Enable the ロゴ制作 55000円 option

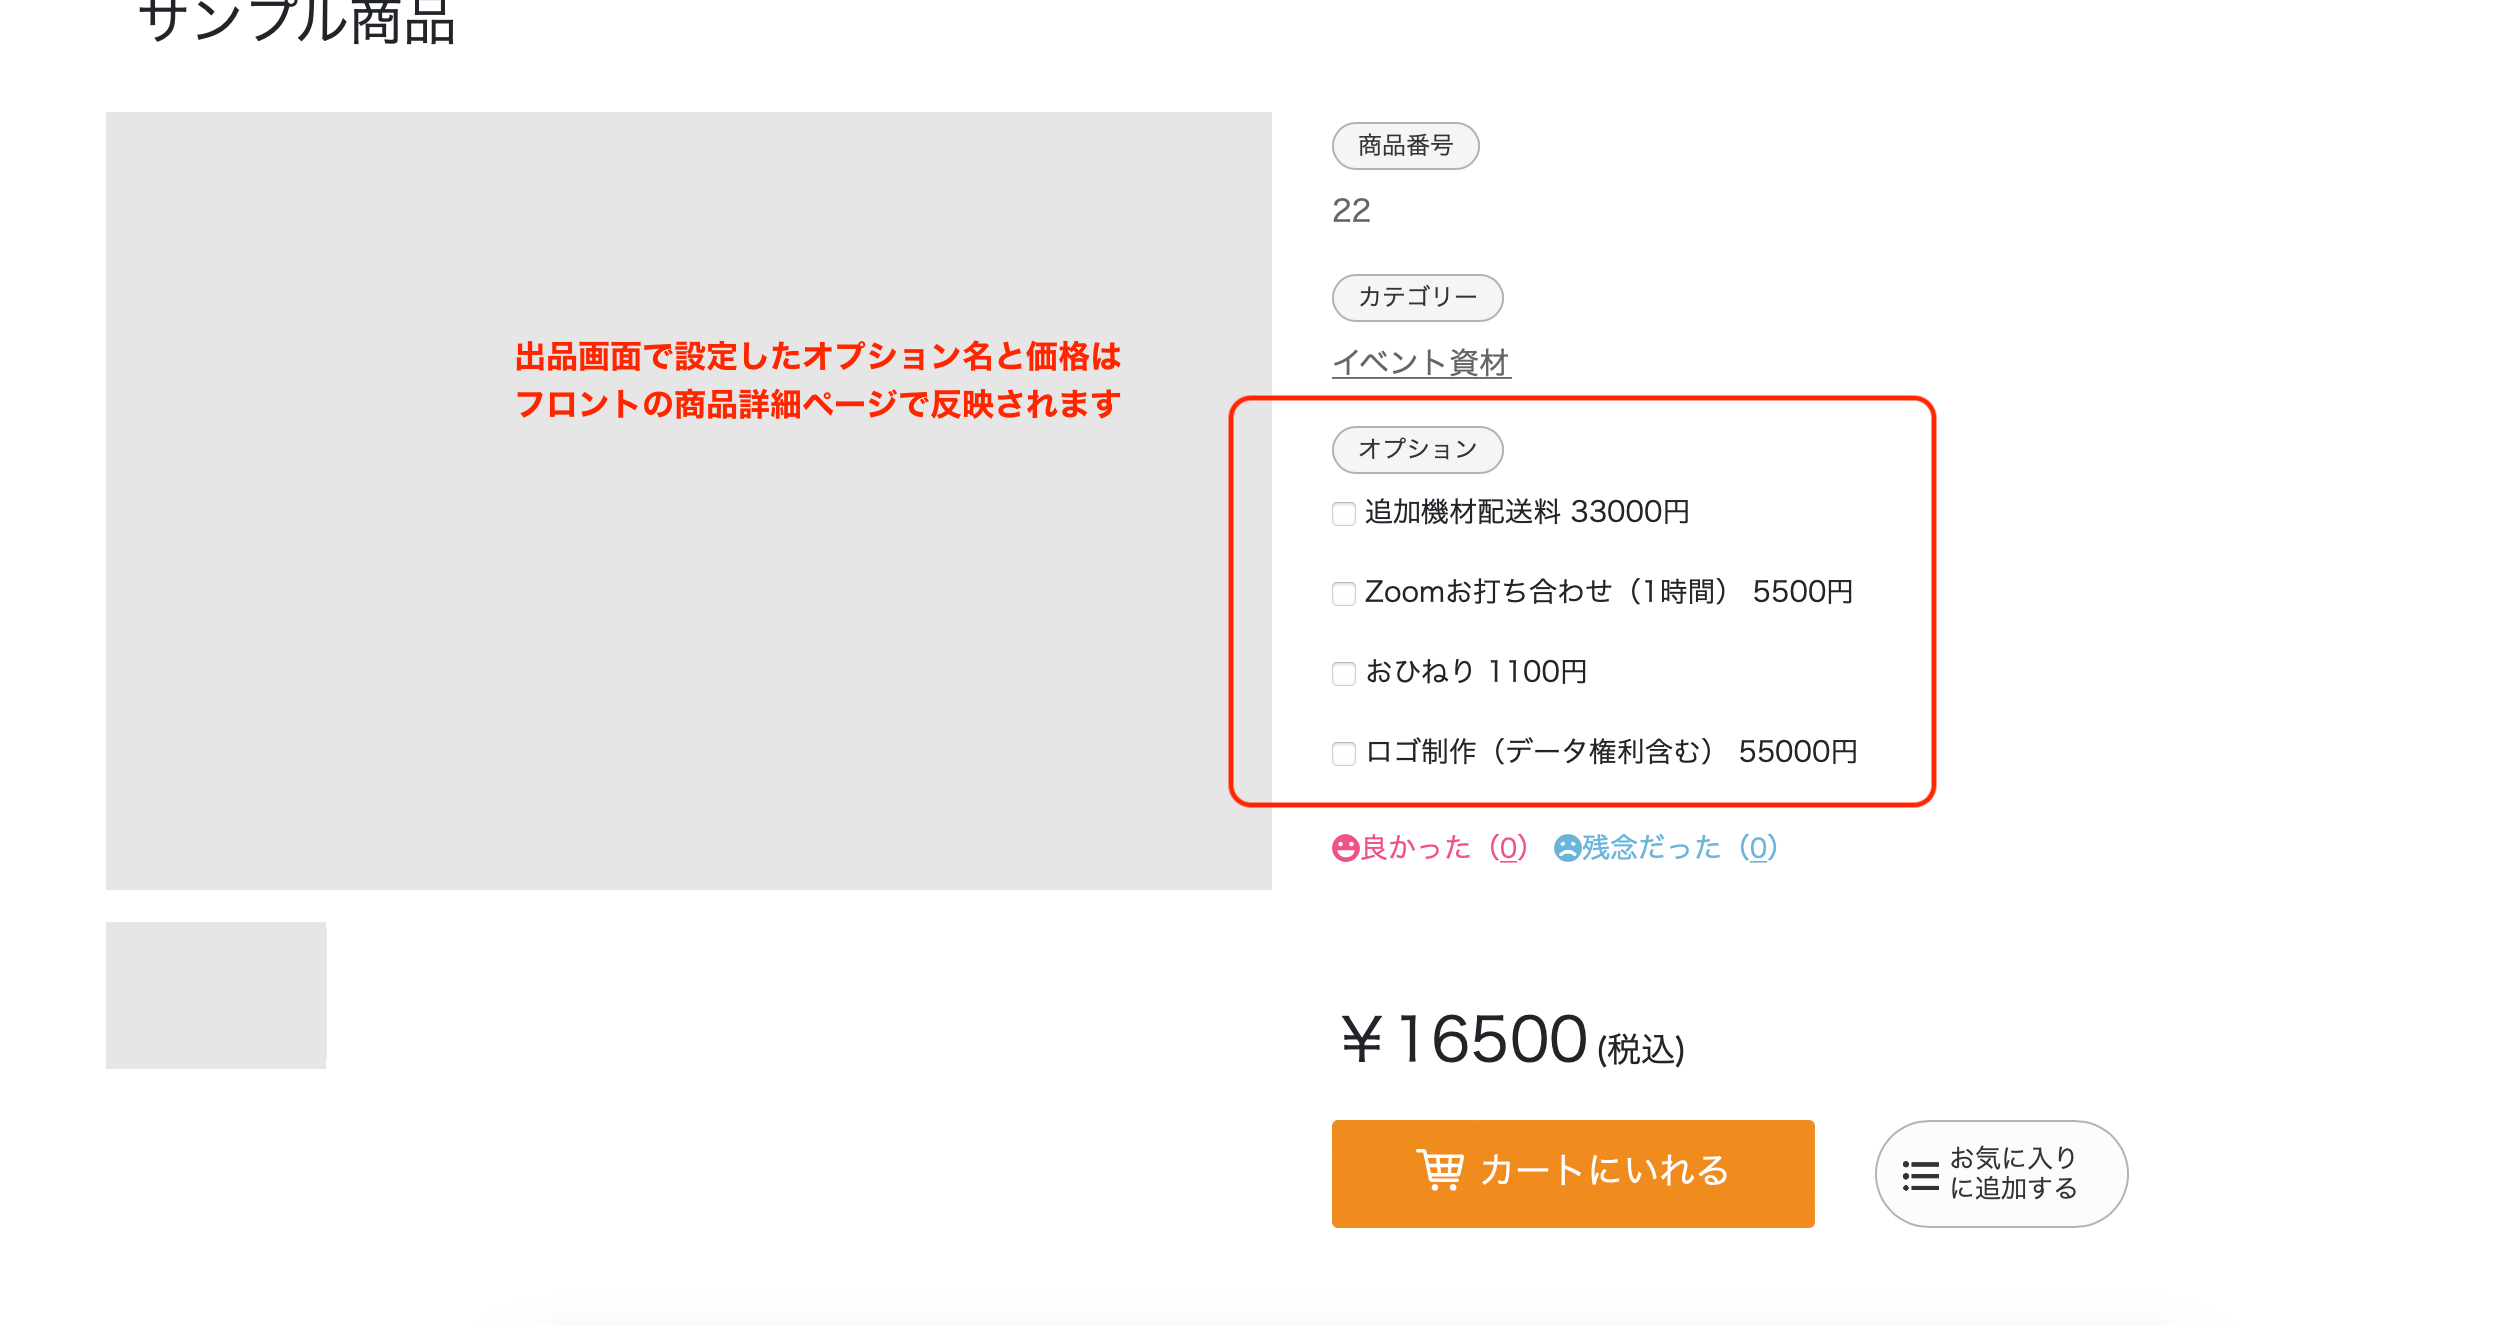pos(1344,754)
